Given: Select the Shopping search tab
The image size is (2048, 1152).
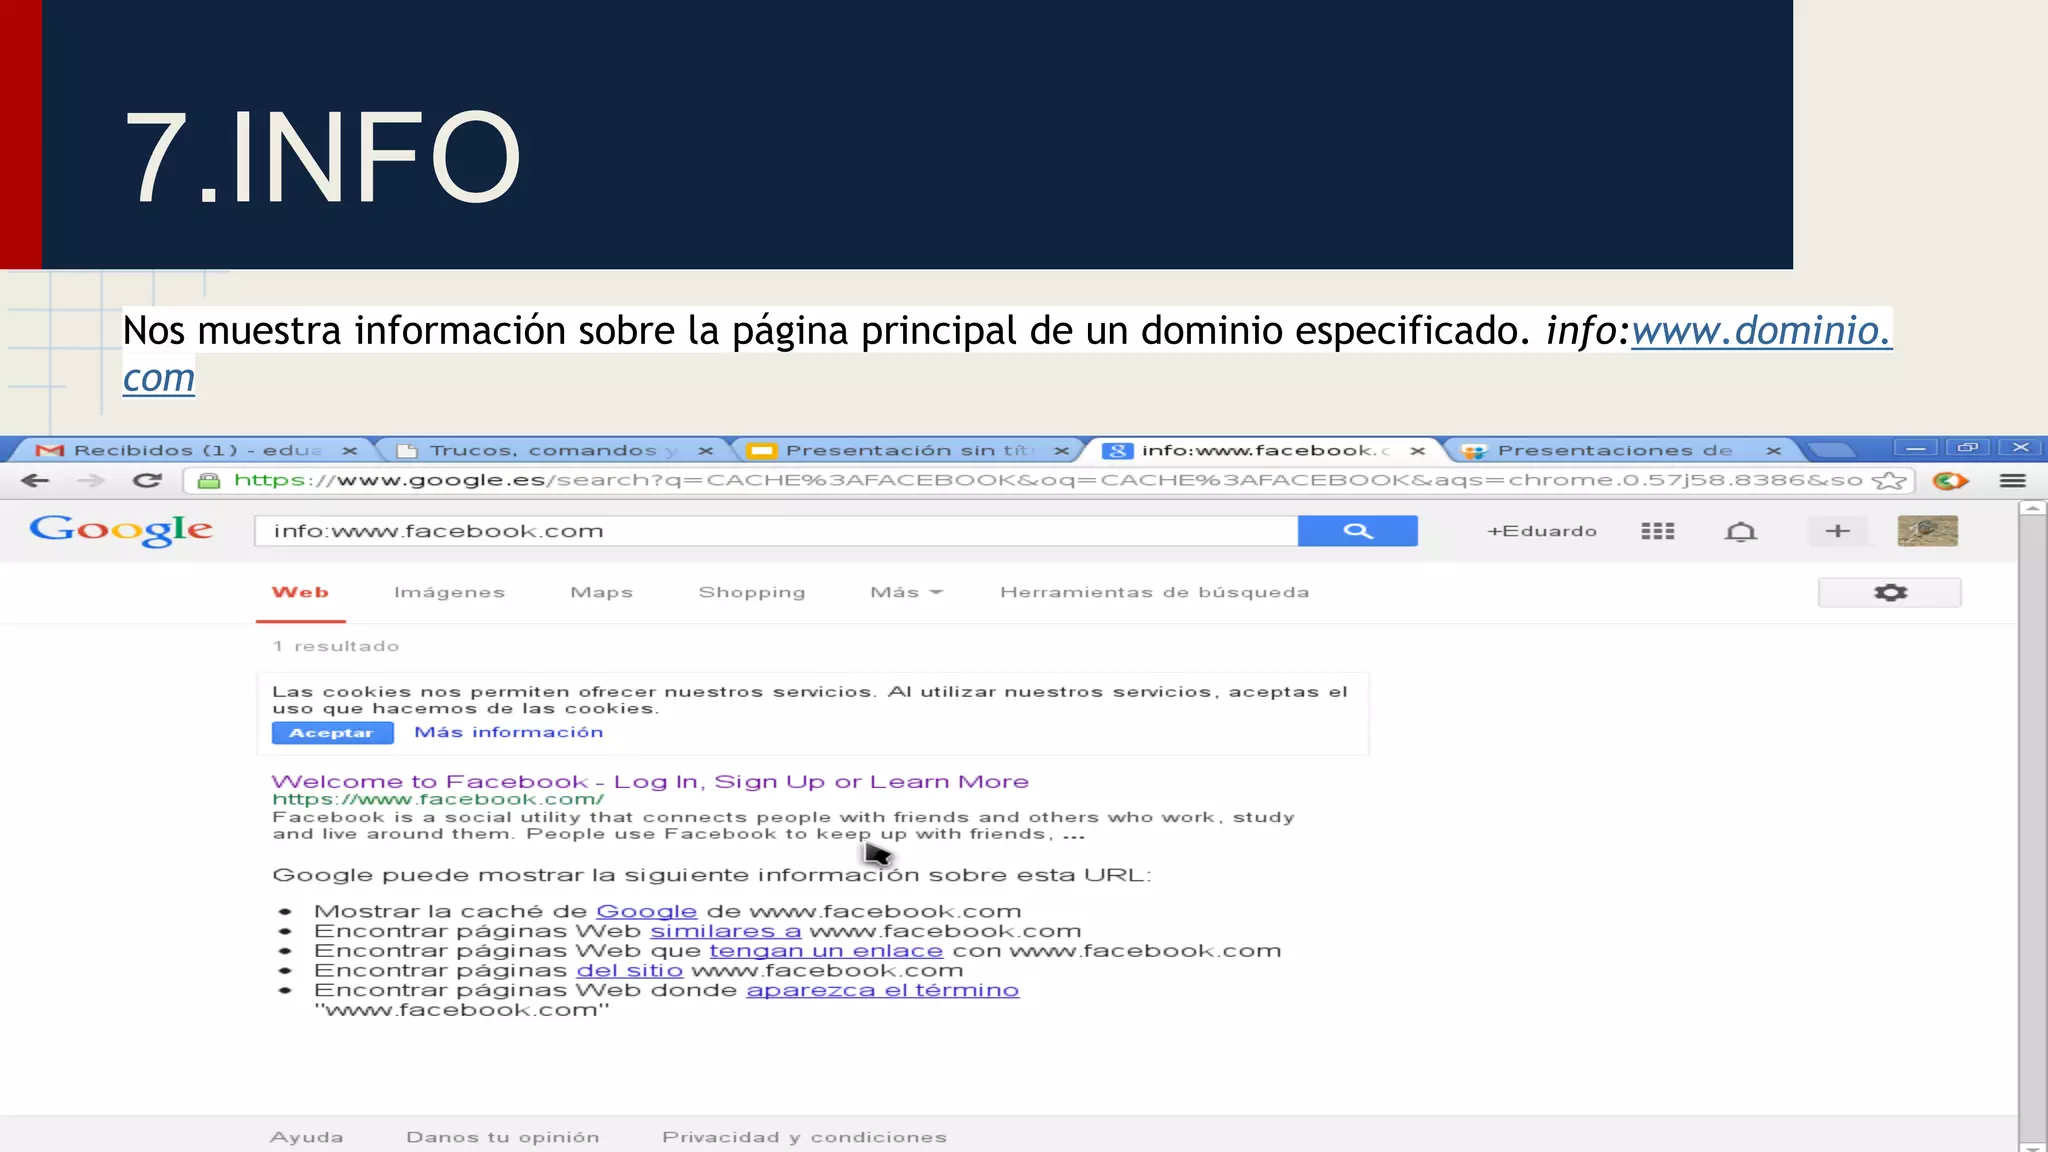Looking at the screenshot, I should point(752,593).
